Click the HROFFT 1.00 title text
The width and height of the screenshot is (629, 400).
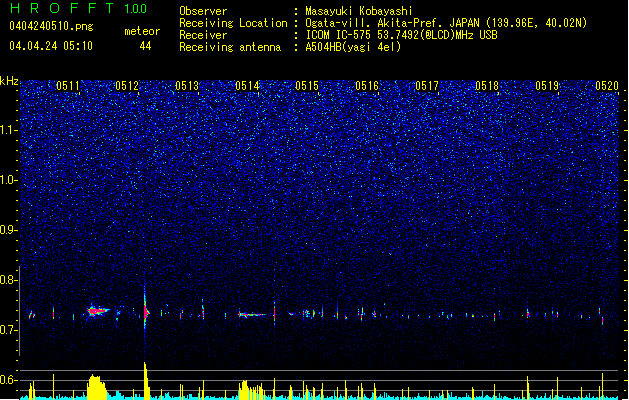coord(79,8)
